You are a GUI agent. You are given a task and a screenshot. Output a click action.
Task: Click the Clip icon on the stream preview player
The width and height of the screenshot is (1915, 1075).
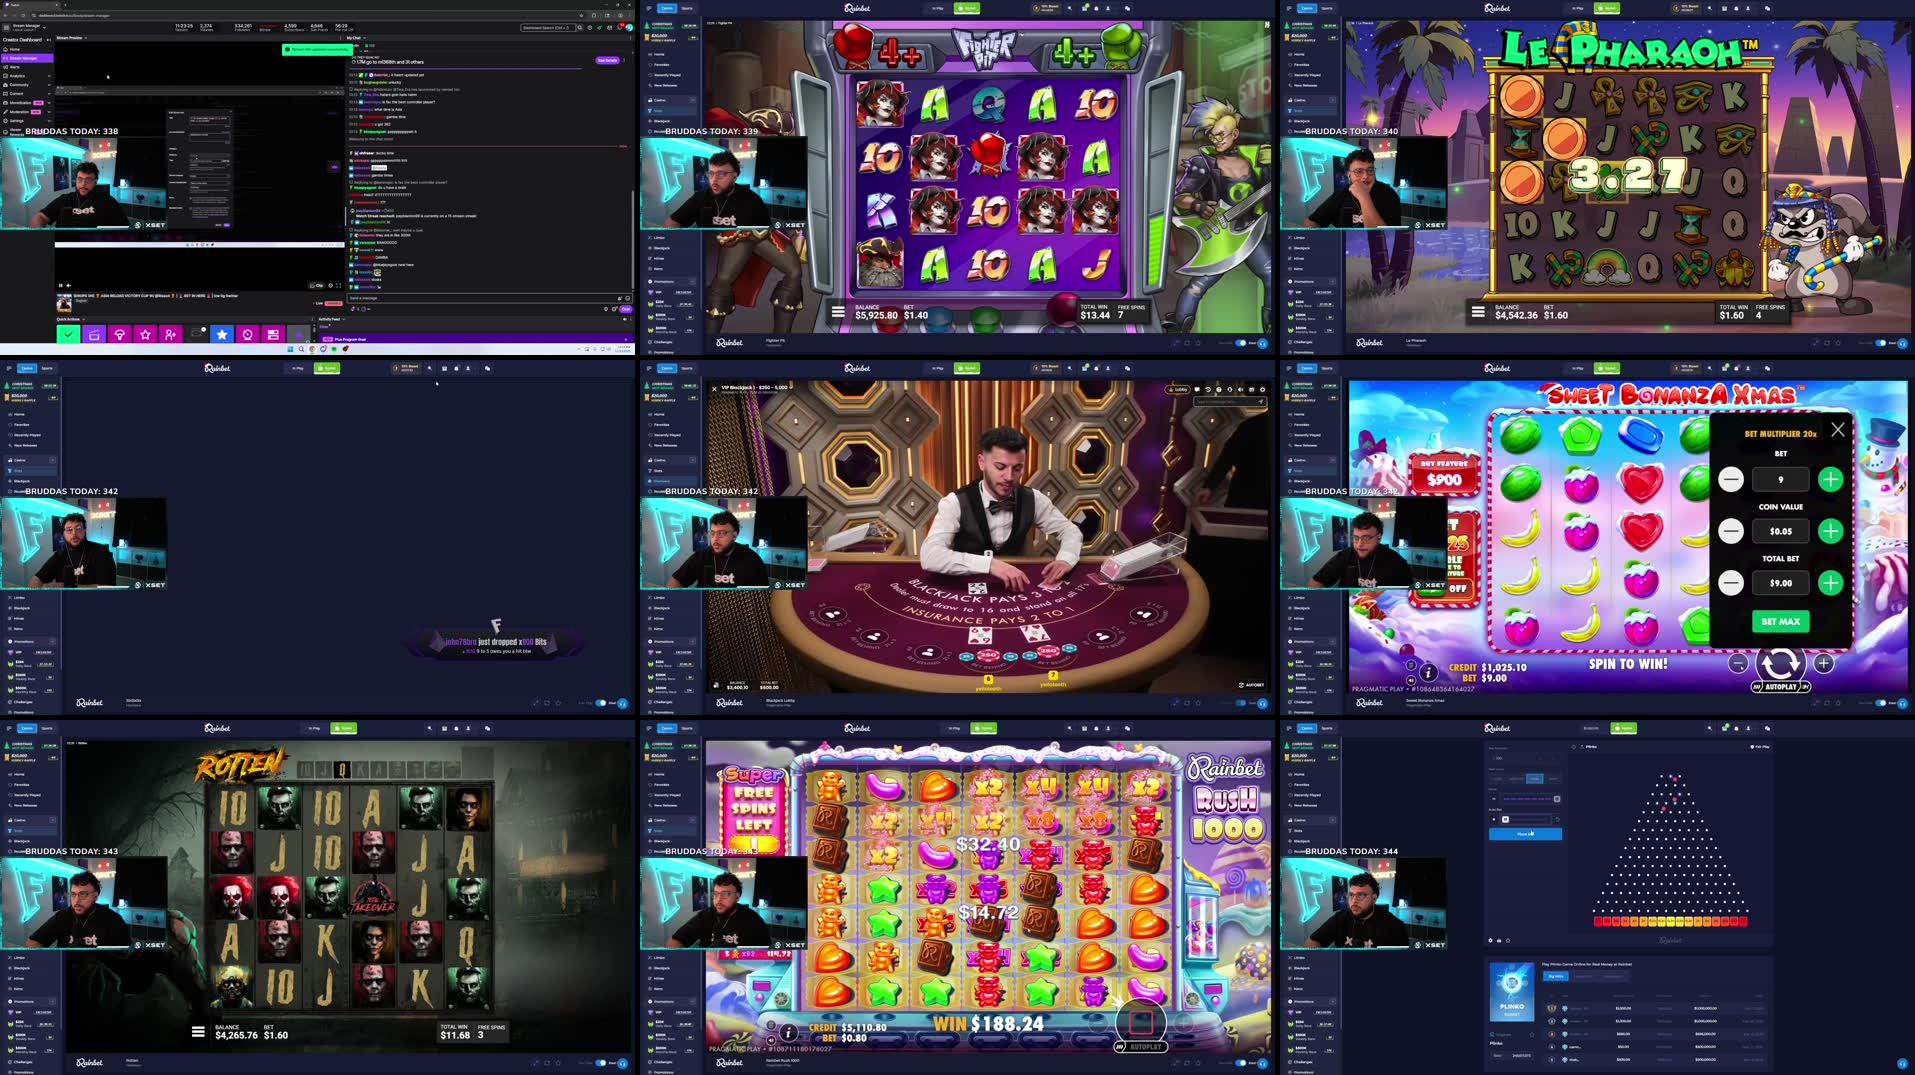(x=316, y=286)
